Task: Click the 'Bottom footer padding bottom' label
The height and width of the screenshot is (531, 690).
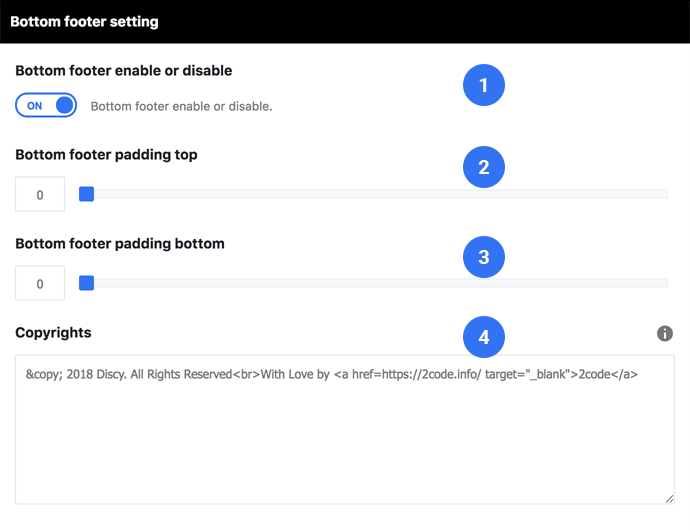Action: click(x=120, y=244)
